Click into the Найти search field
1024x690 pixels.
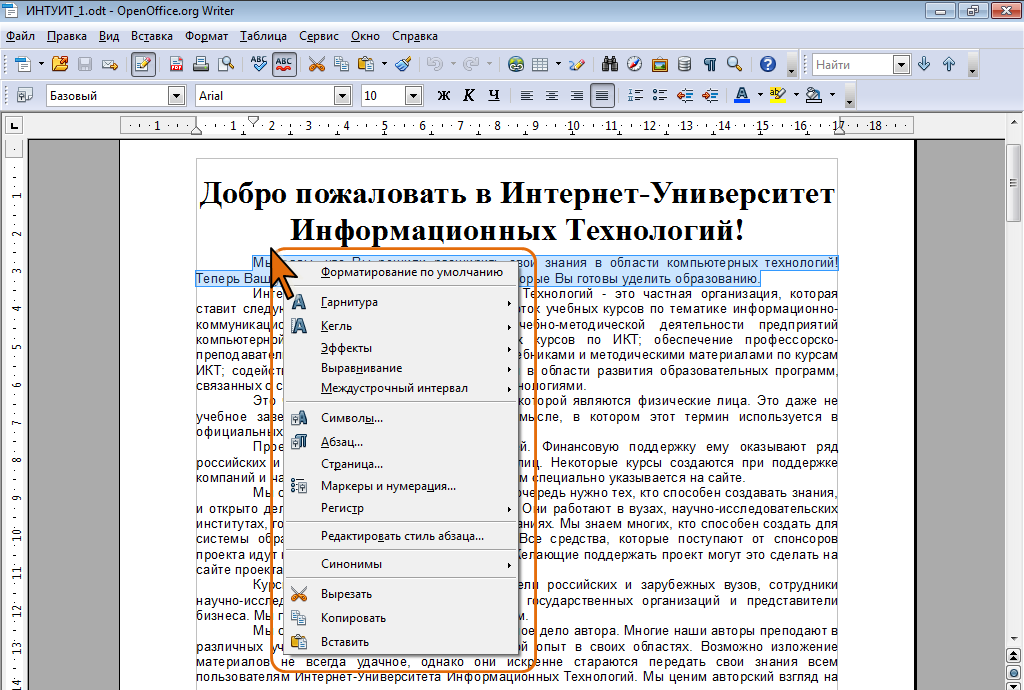[853, 65]
